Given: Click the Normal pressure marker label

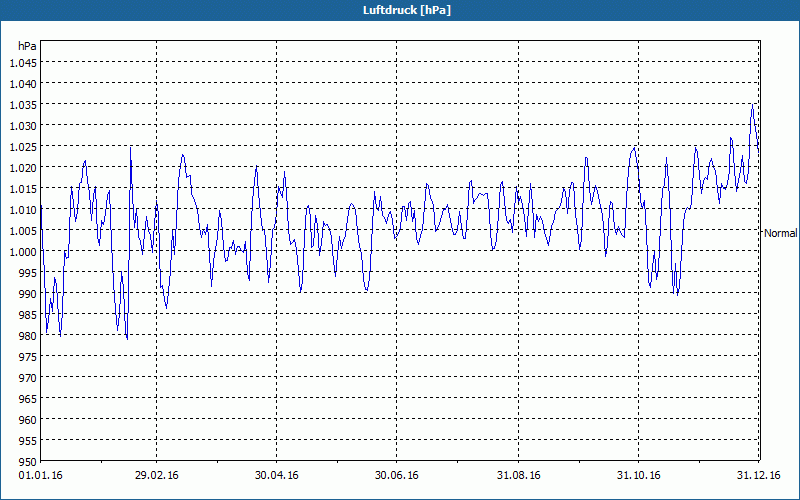Looking at the screenshot, I should point(780,233).
